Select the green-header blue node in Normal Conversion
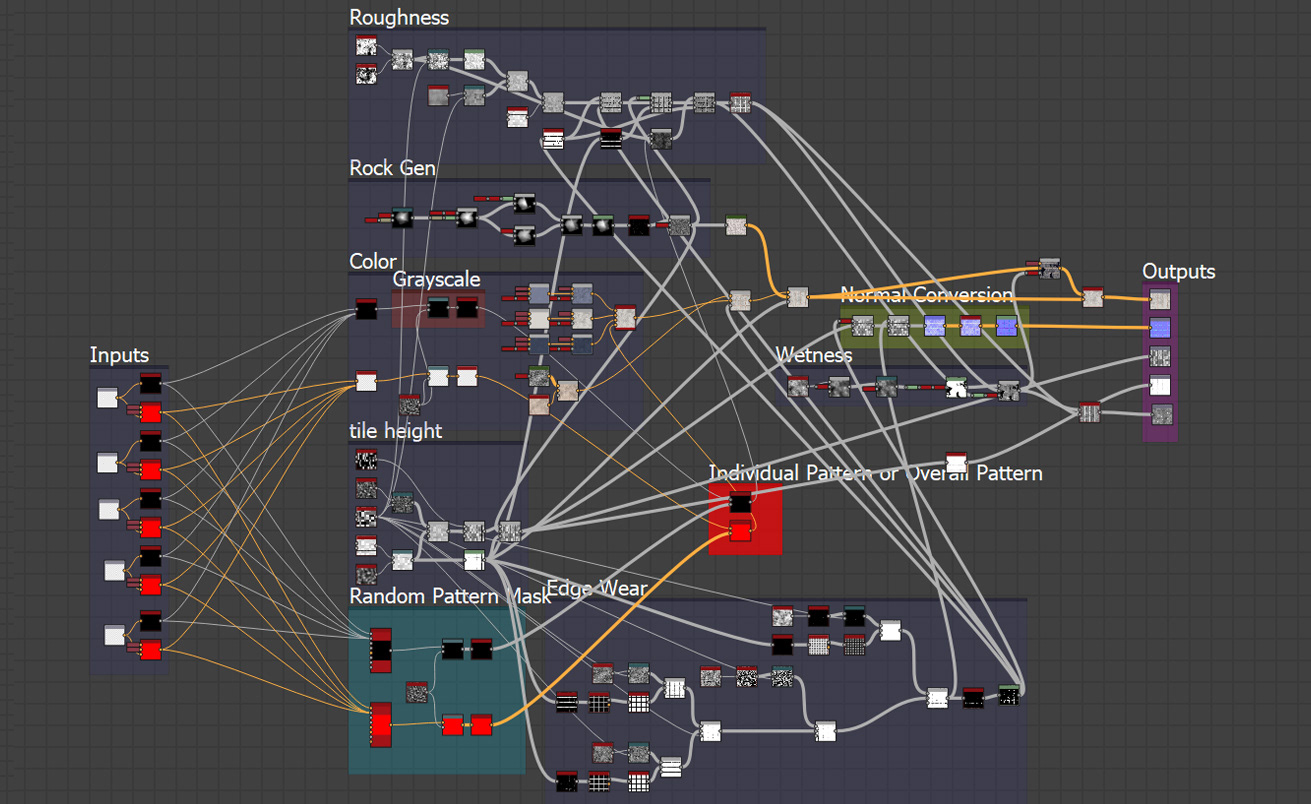Image resolution: width=1311 pixels, height=804 pixels. [x=1006, y=325]
